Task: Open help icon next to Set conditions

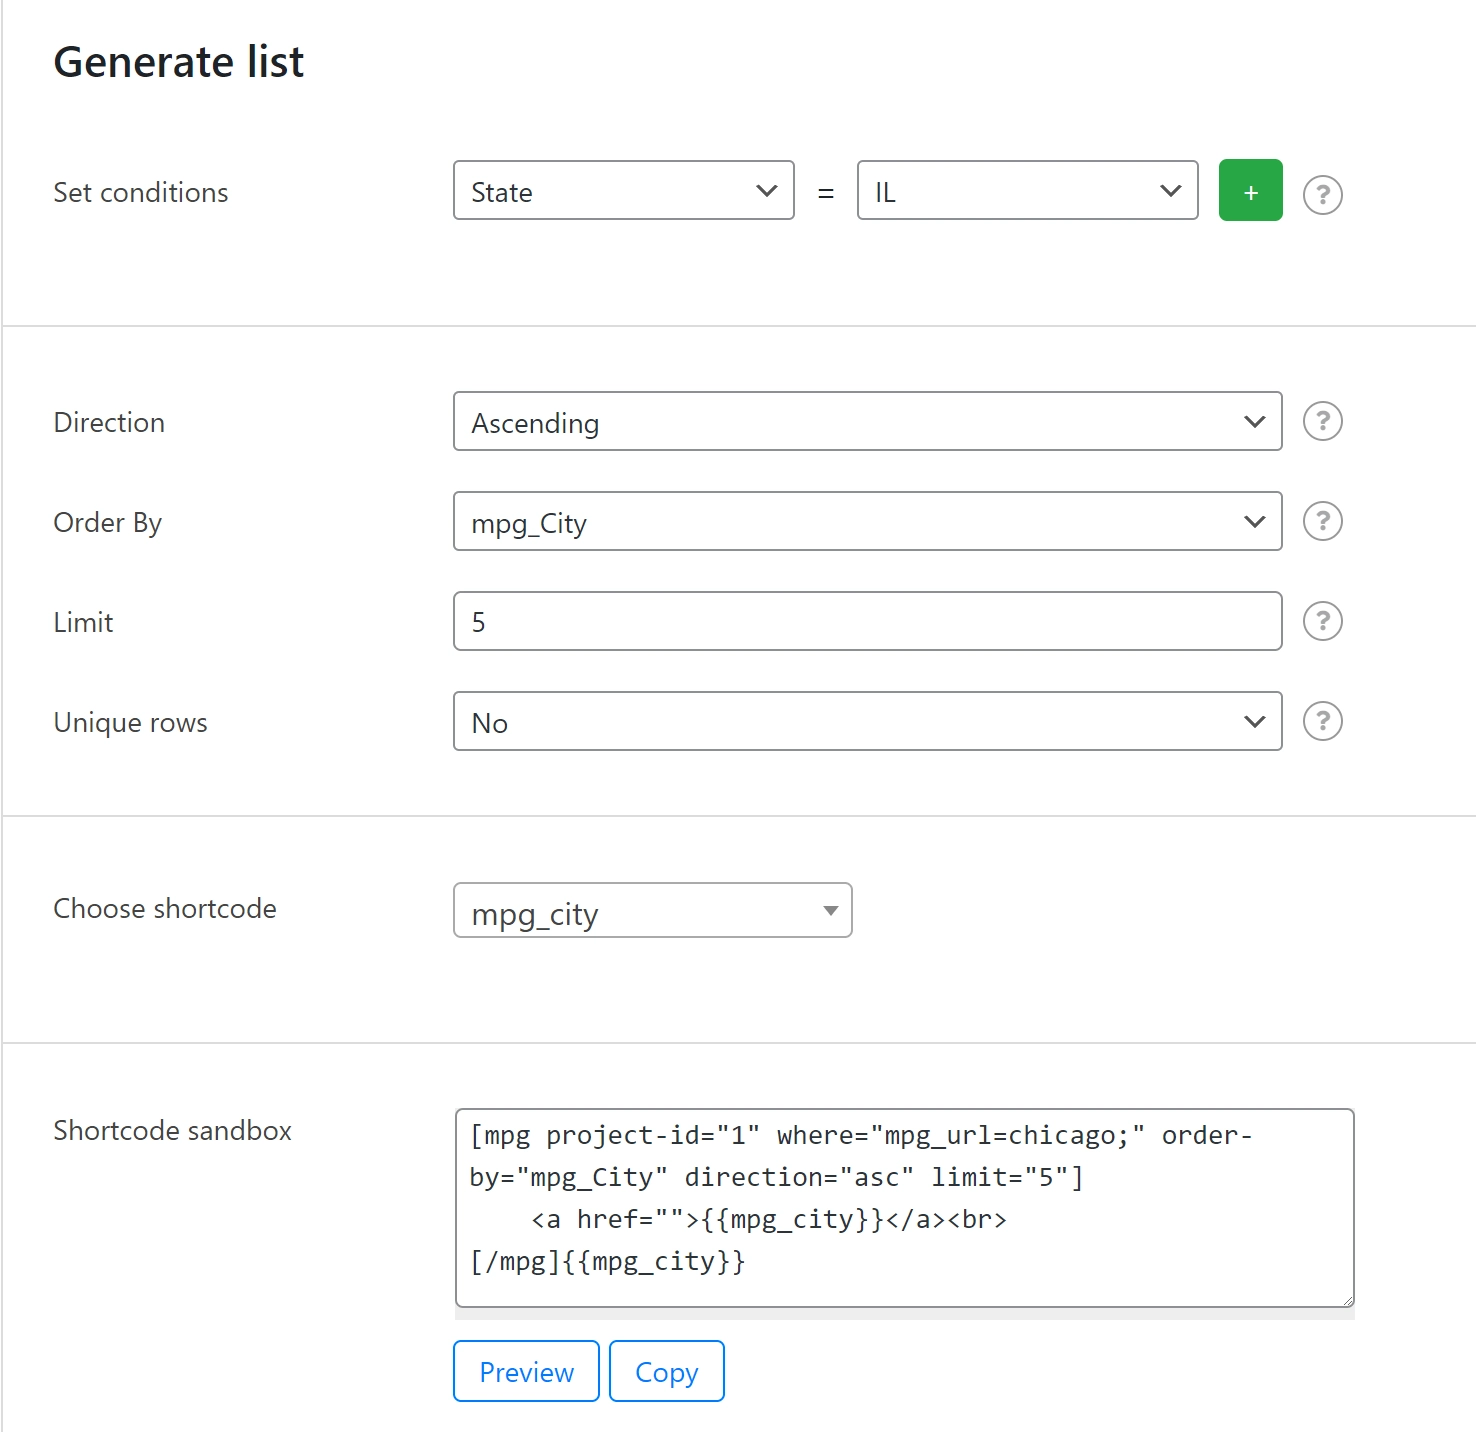Action: 1322,194
